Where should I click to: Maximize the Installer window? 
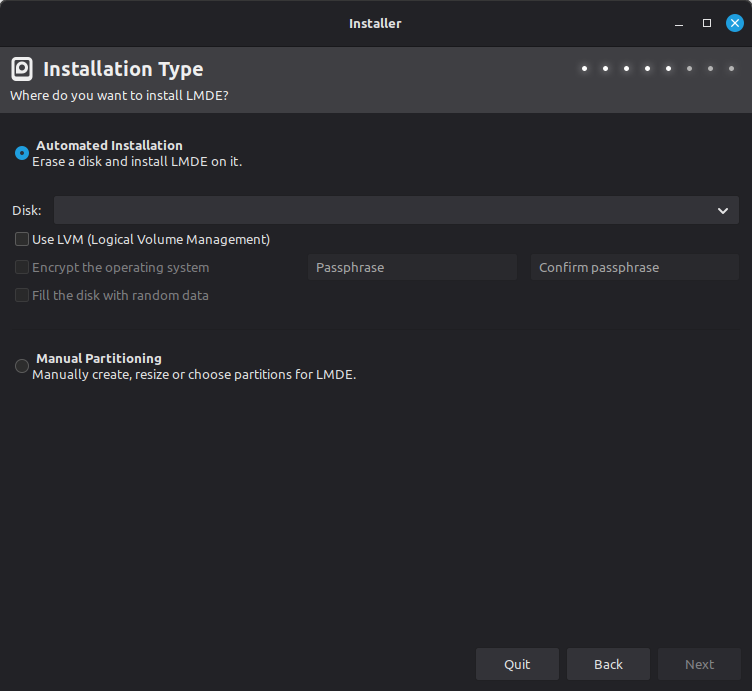[x=706, y=23]
